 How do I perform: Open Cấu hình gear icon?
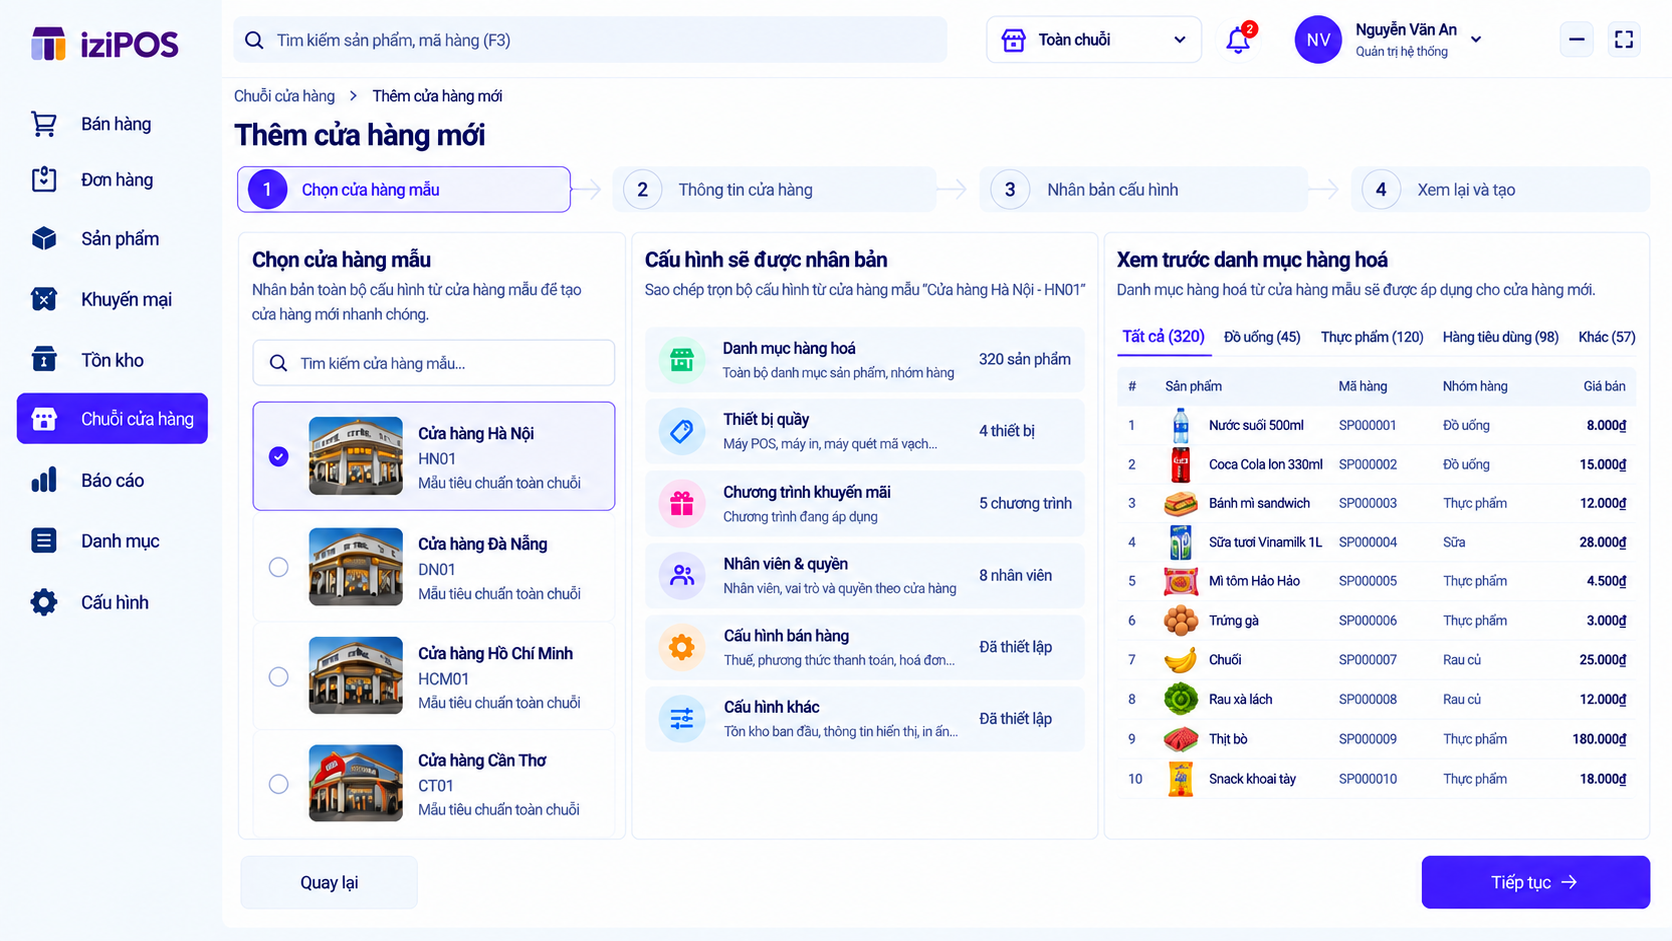pyautogui.click(x=44, y=602)
